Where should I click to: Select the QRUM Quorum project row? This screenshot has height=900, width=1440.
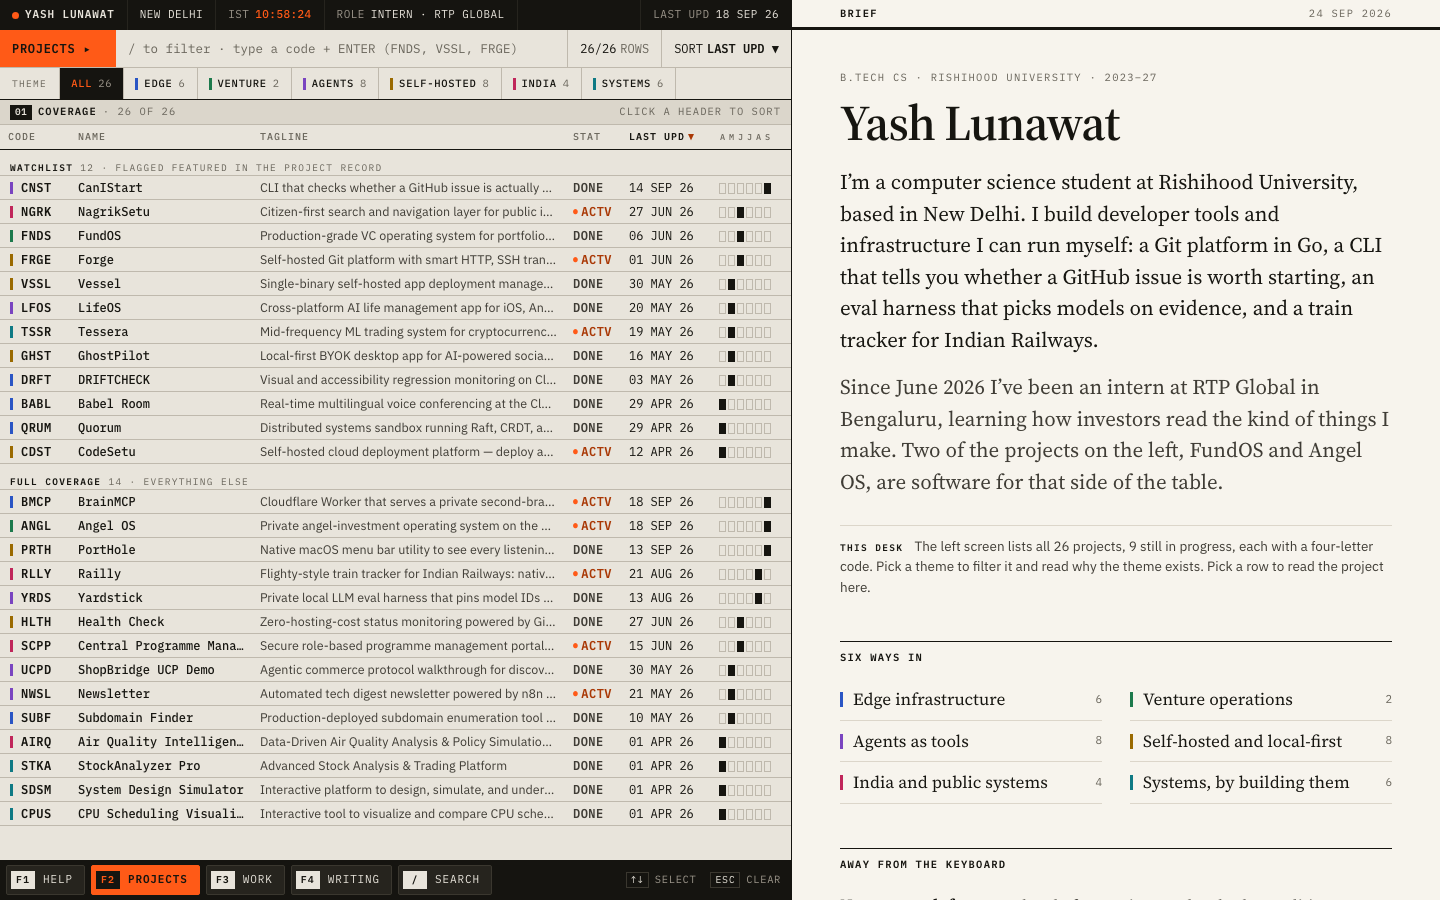click(395, 428)
